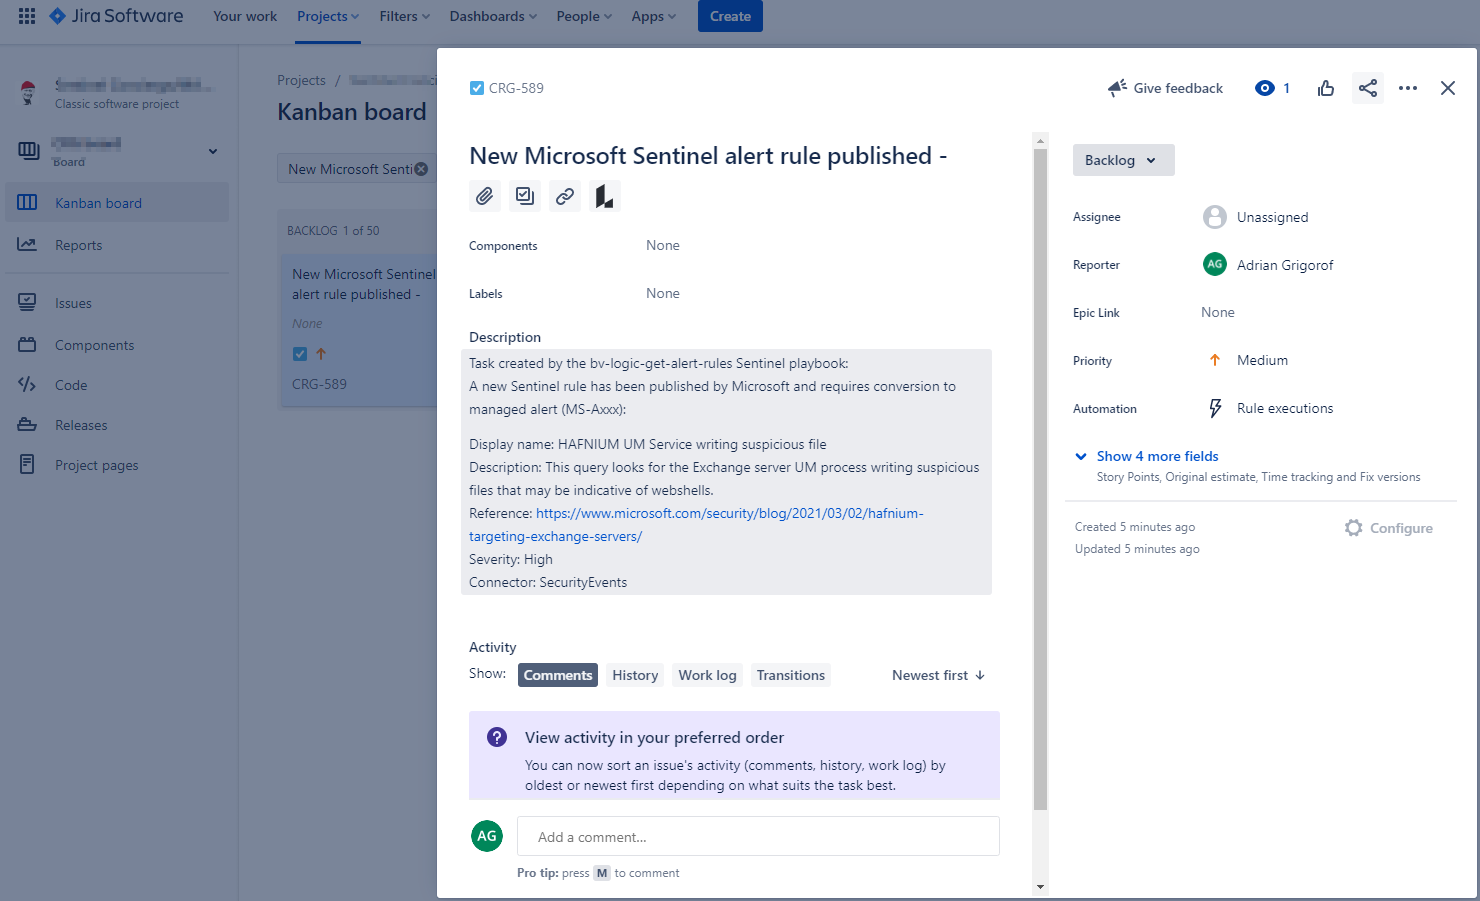Screen dimensions: 1480x901
Task: Click the Automation lightning bolt icon
Action: point(1215,408)
